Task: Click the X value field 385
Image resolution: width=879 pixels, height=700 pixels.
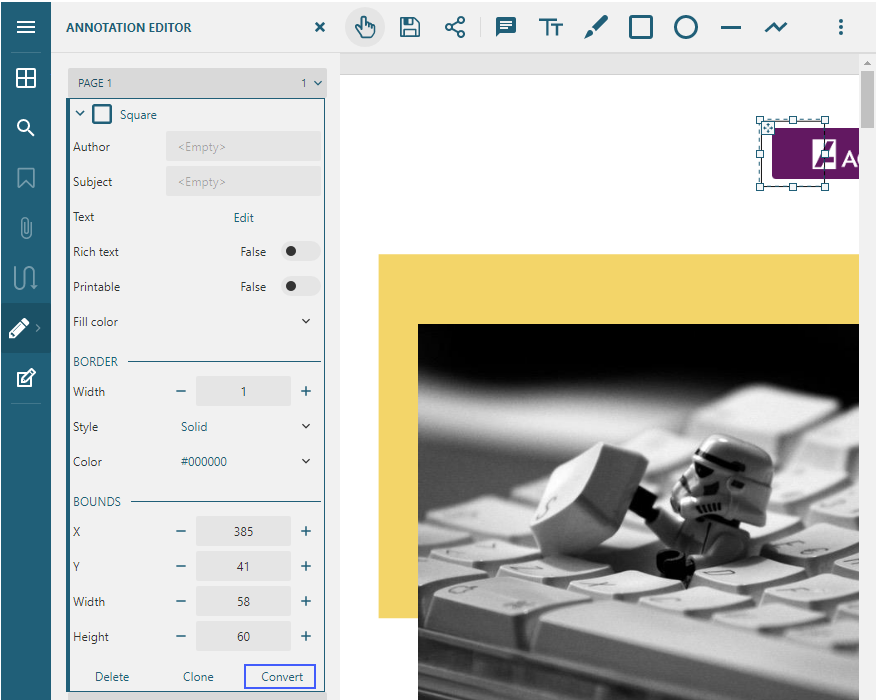Action: point(243,531)
